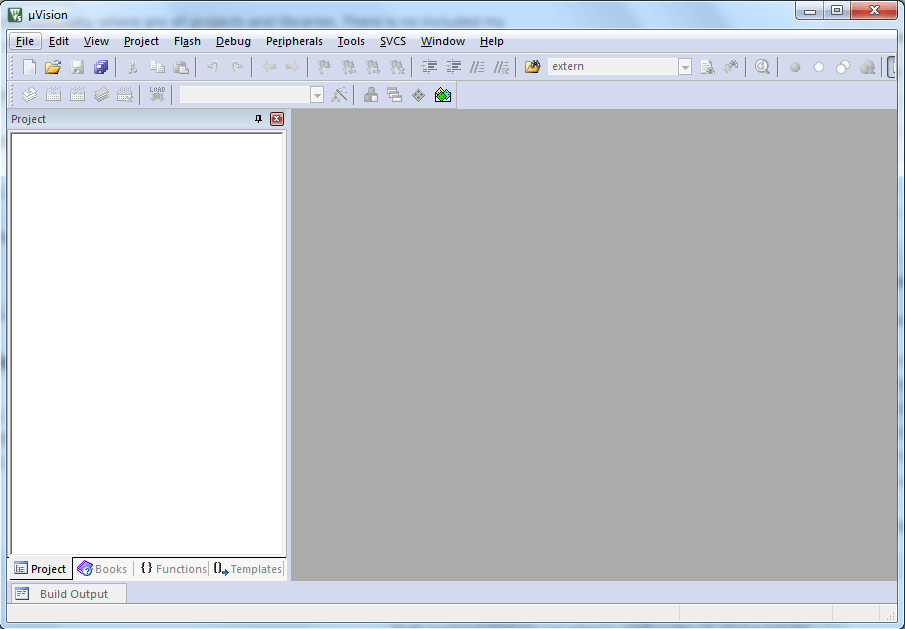905x629 pixels.
Task: Switch to the Books tab
Action: 102,568
